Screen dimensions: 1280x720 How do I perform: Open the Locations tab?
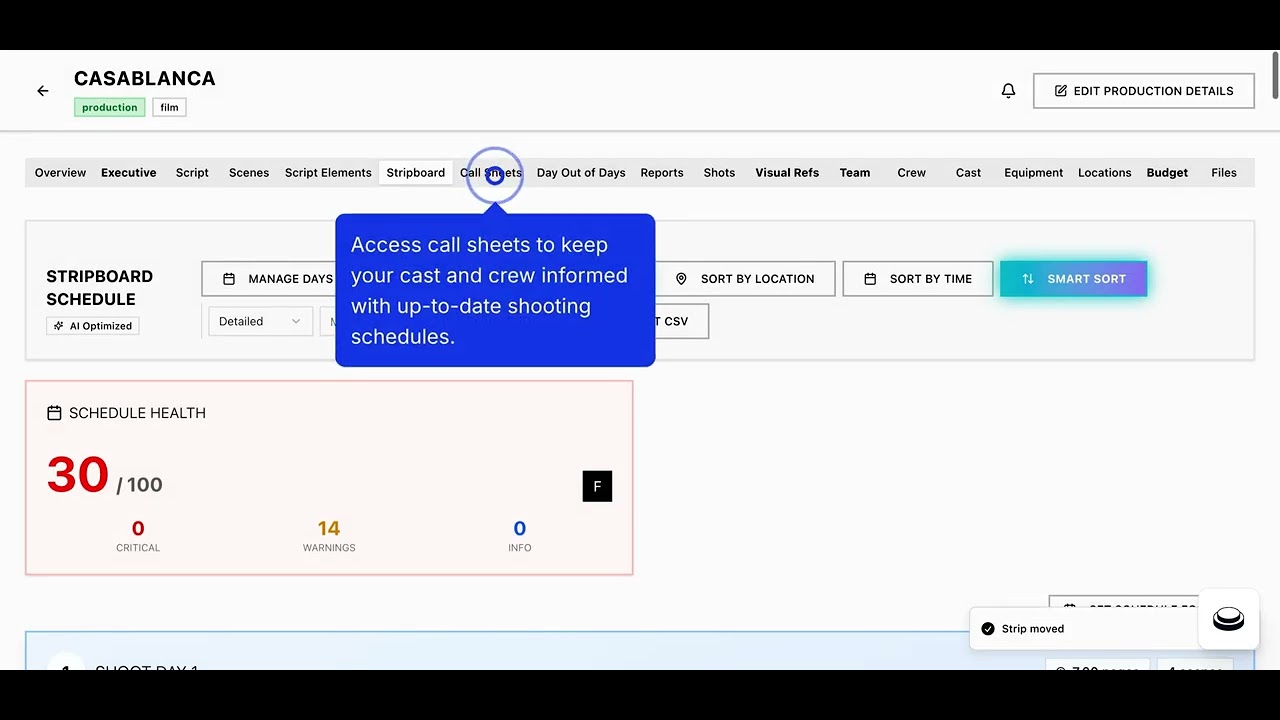click(1104, 173)
